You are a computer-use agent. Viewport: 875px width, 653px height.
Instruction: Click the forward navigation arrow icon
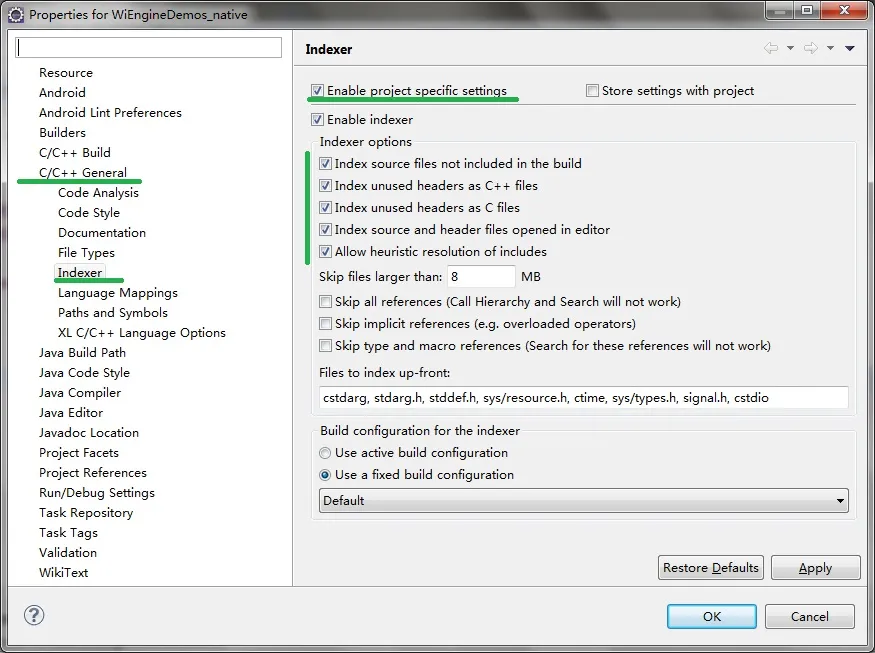pos(811,48)
